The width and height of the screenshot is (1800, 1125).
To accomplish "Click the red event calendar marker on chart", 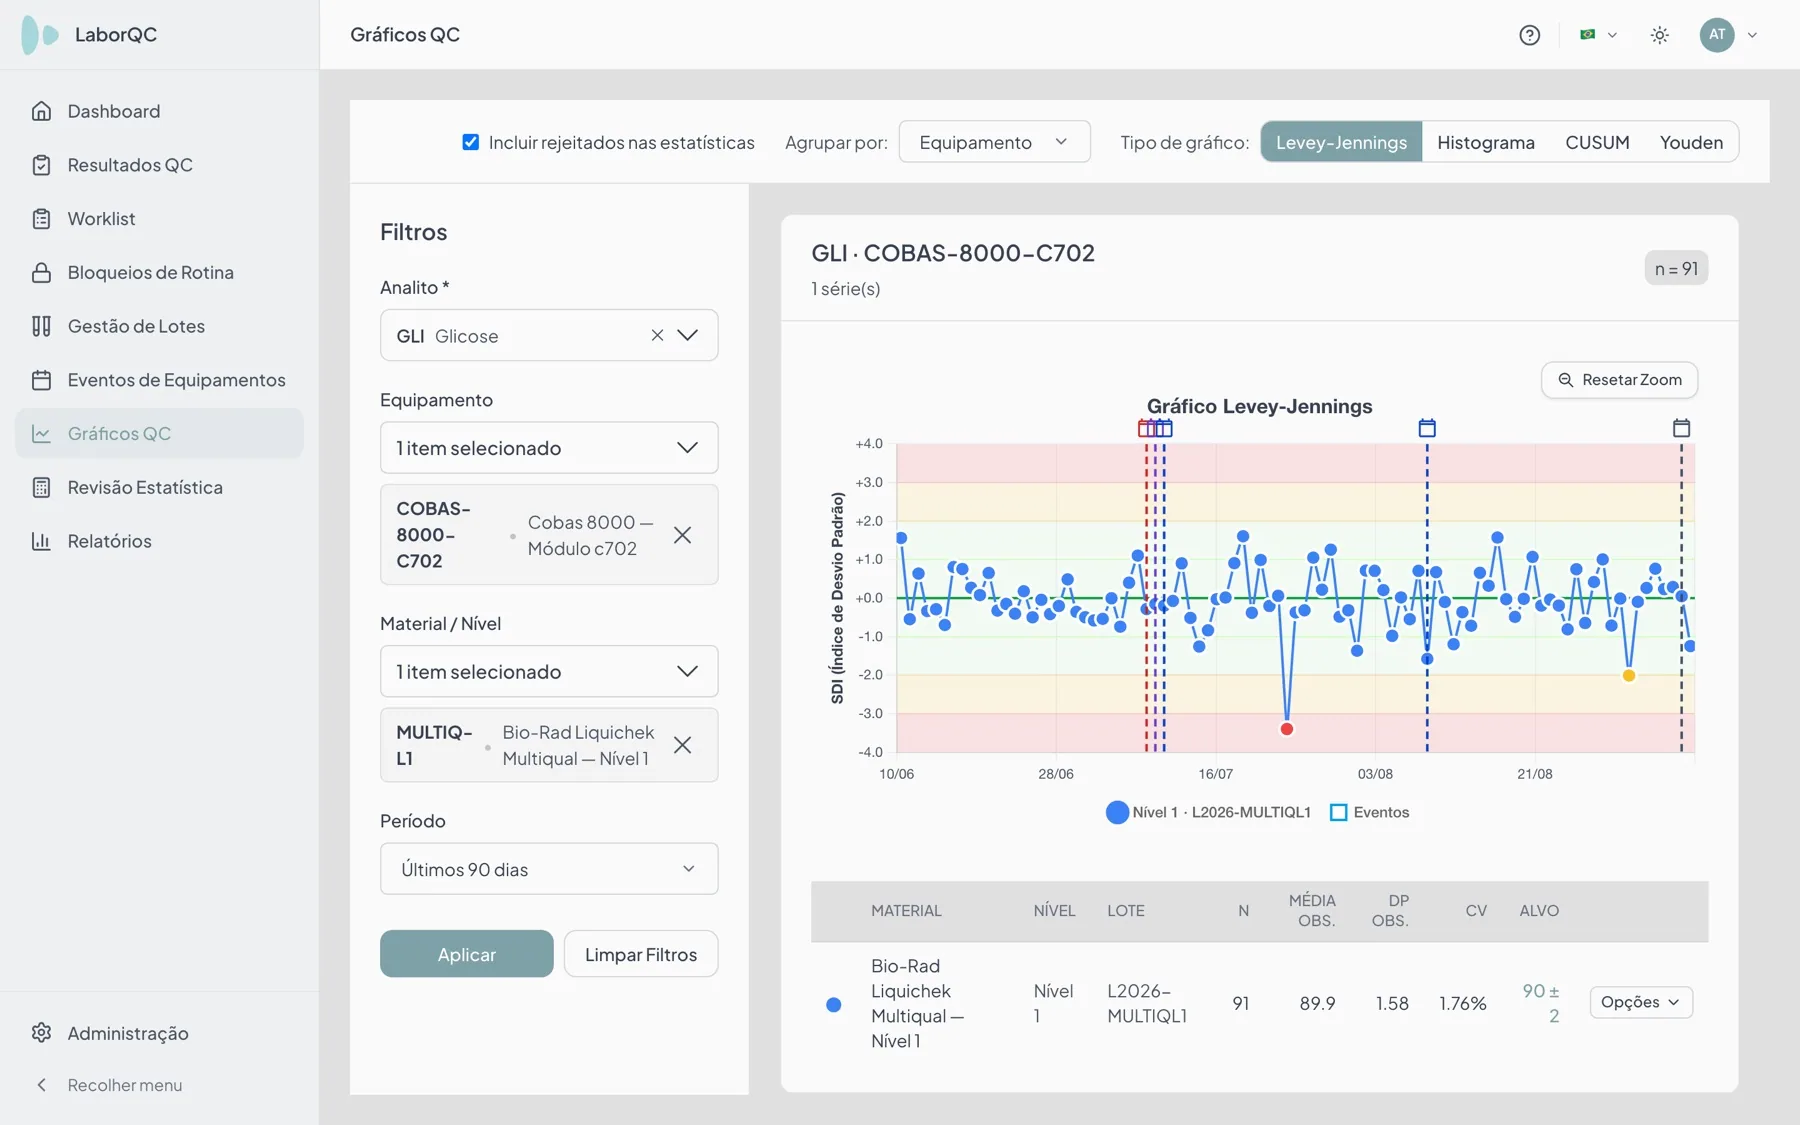I will (1146, 428).
